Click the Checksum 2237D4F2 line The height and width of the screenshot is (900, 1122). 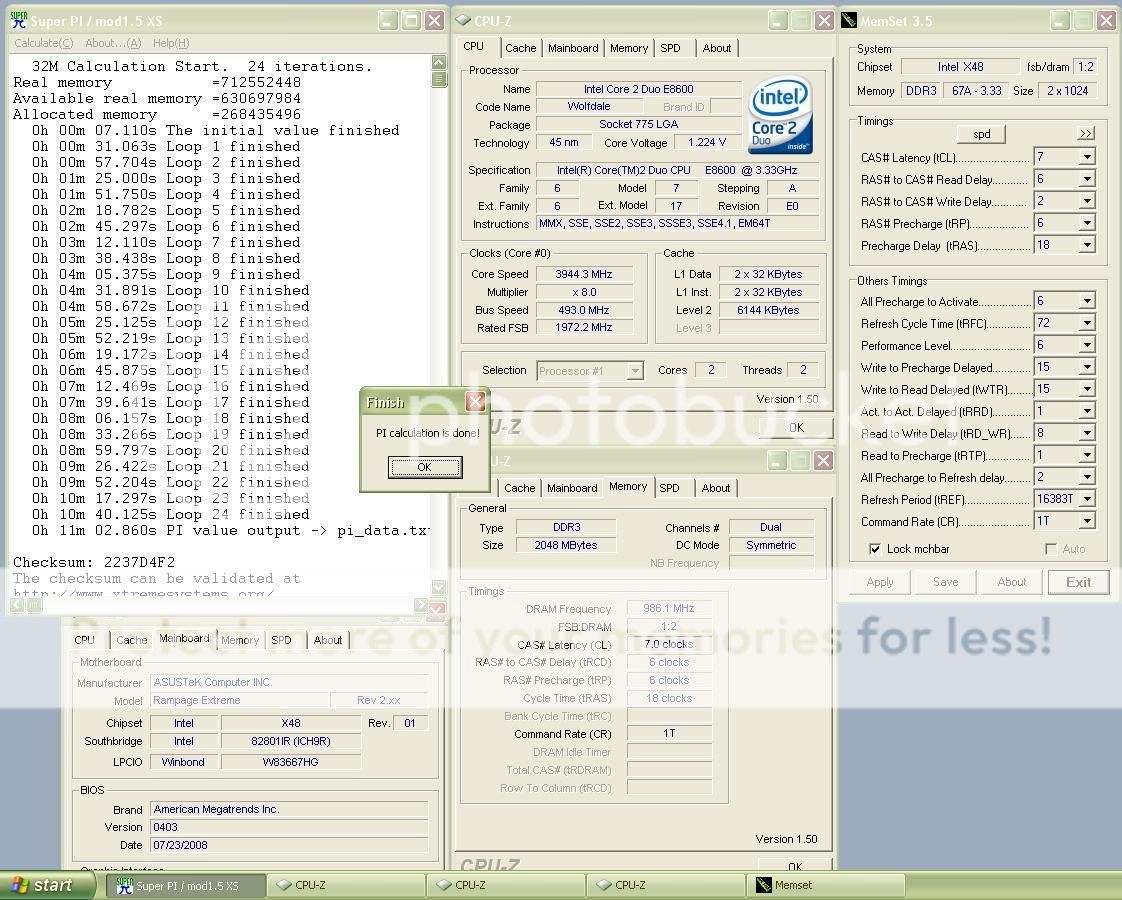pyautogui.click(x=94, y=562)
